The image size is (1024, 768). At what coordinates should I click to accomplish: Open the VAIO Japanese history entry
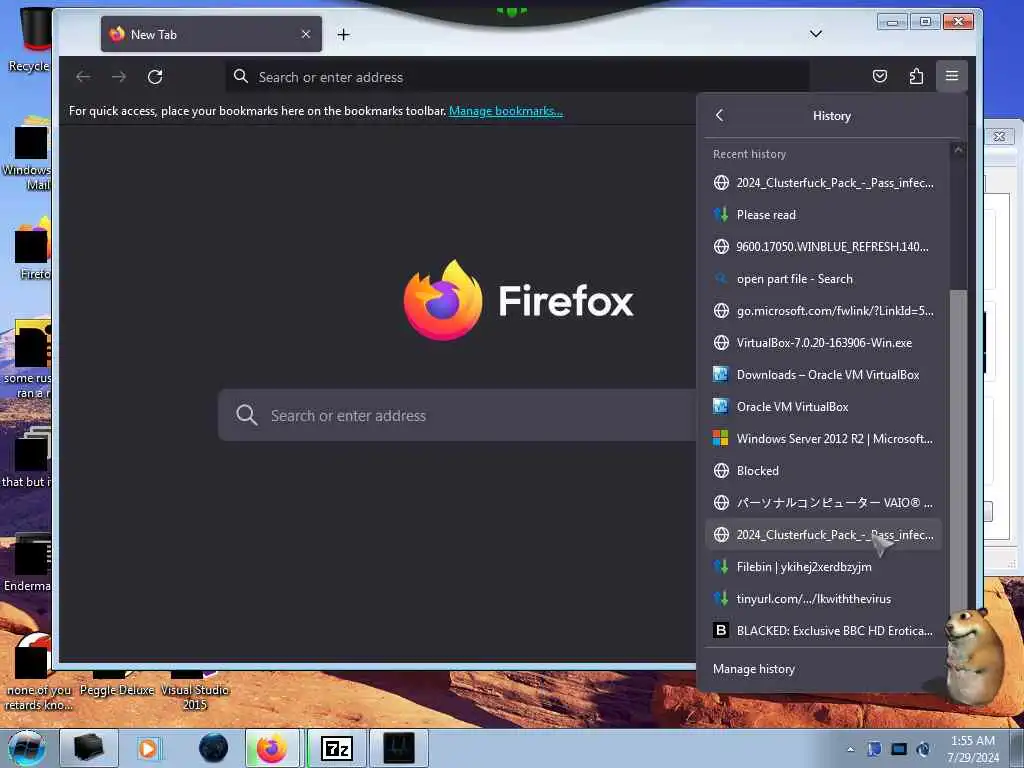823,503
